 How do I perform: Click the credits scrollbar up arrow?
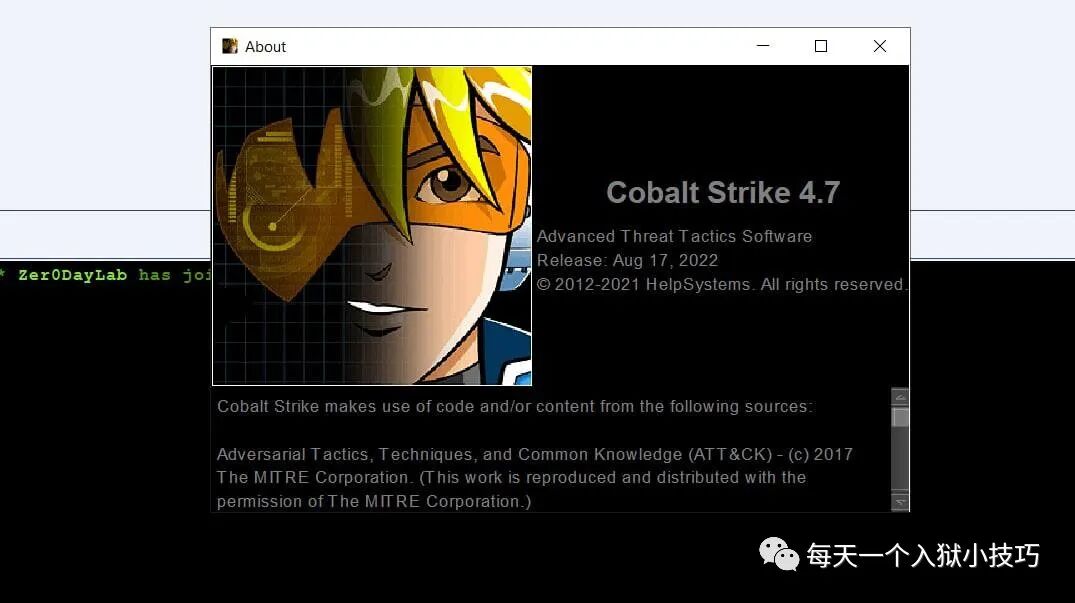(900, 397)
